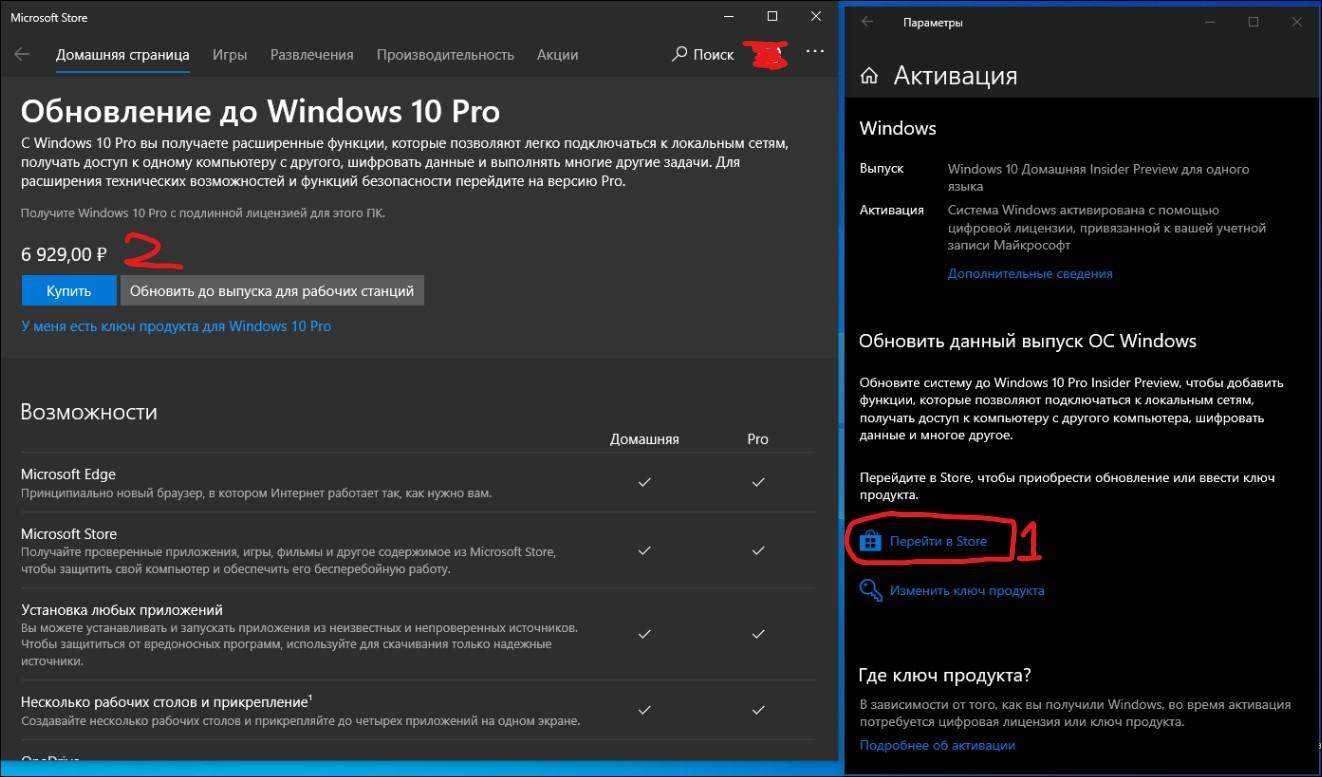
Task: Click the Купить button
Action: [68, 291]
